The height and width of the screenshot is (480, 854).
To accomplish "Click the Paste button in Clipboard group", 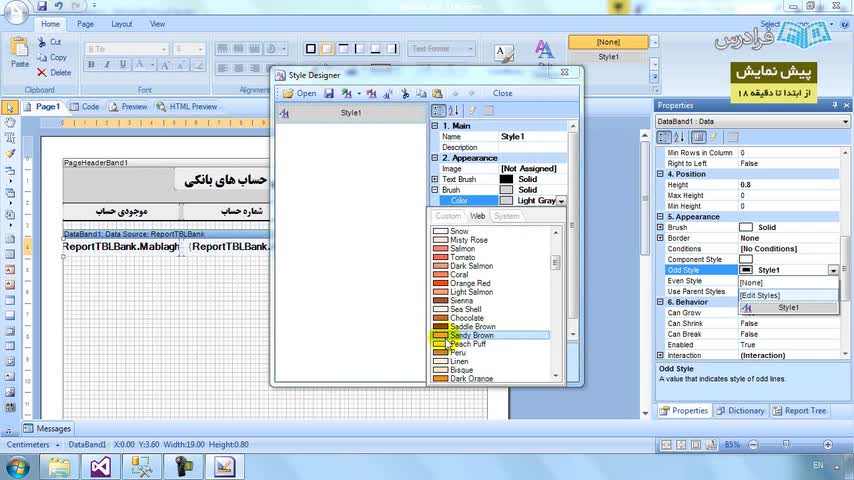I will click(x=20, y=53).
